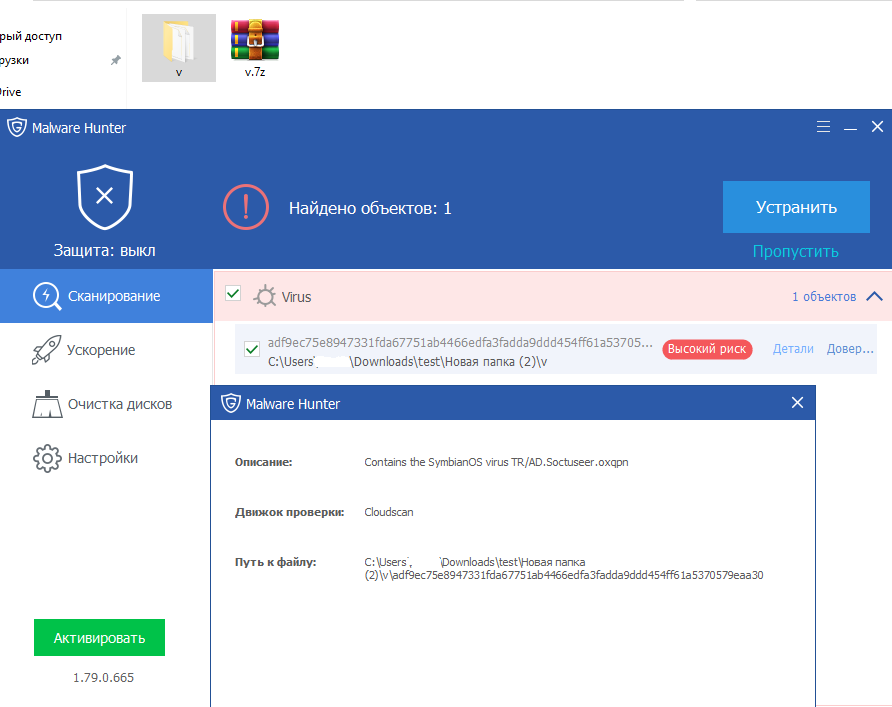Click the Описание label in popup
Viewport: 892px width, 707px height.
[x=263, y=462]
